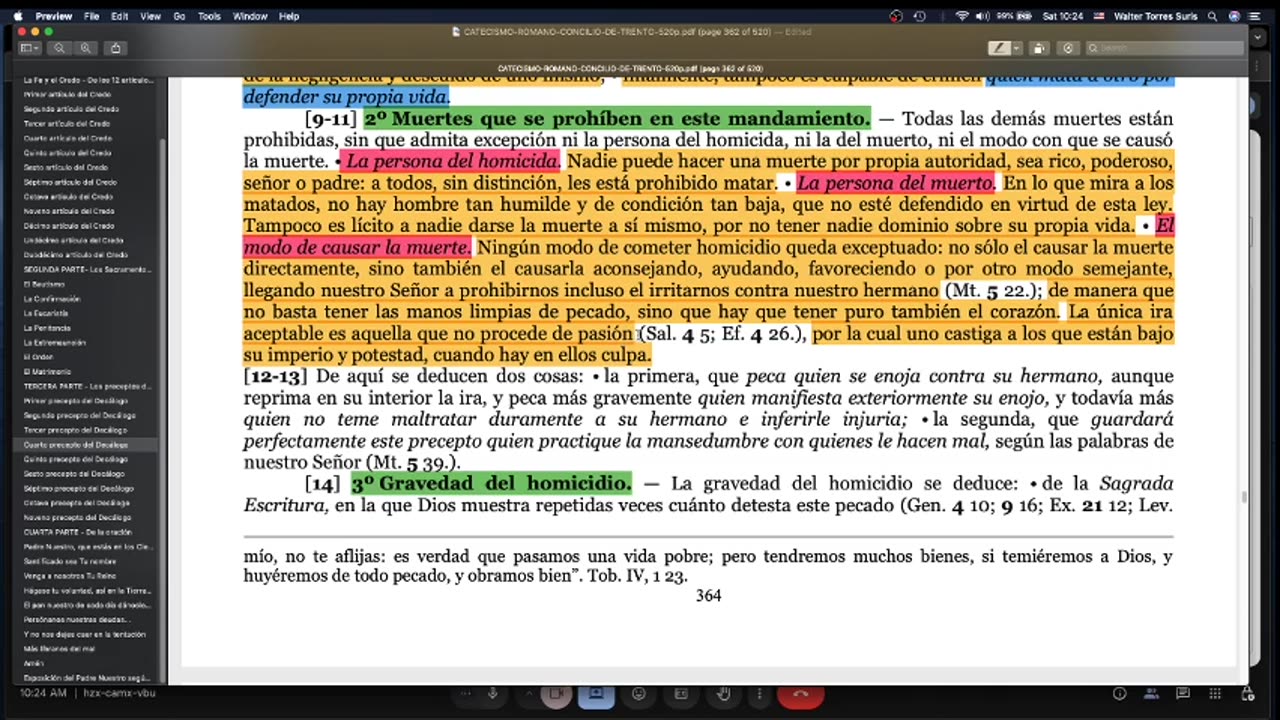
Task: Open the Go menu
Action: 180,16
